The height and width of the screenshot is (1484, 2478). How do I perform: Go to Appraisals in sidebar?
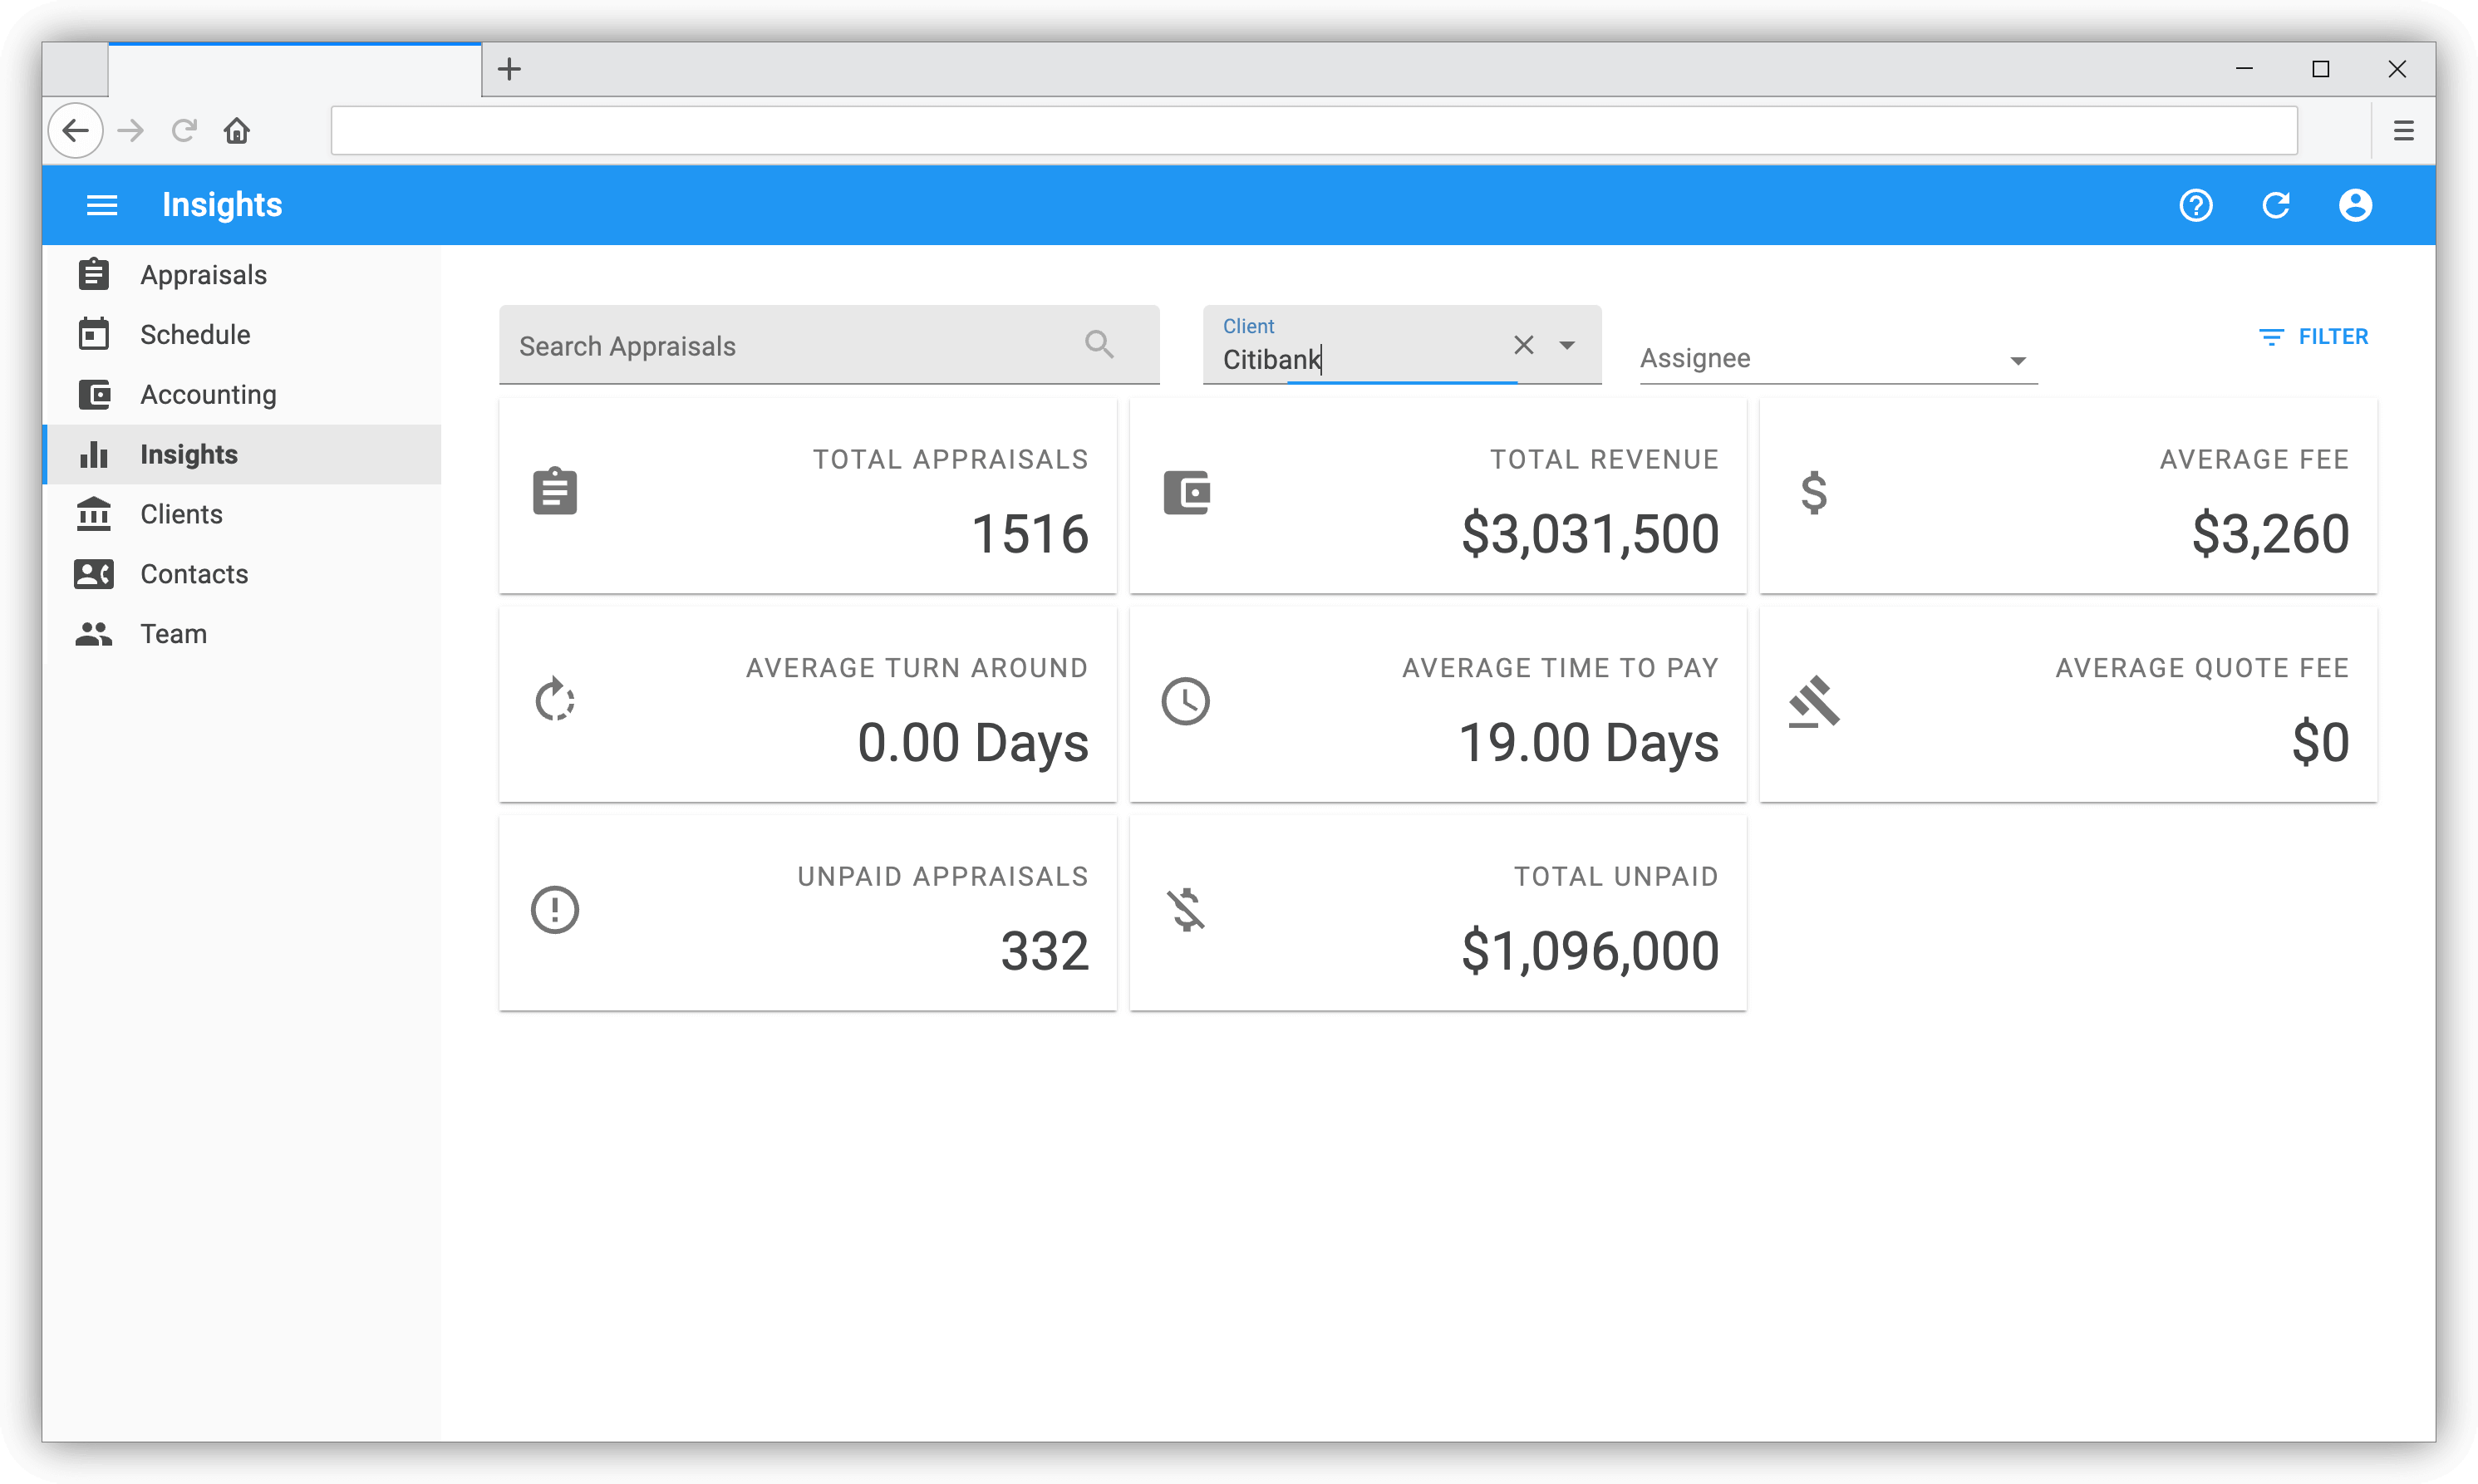tap(203, 275)
